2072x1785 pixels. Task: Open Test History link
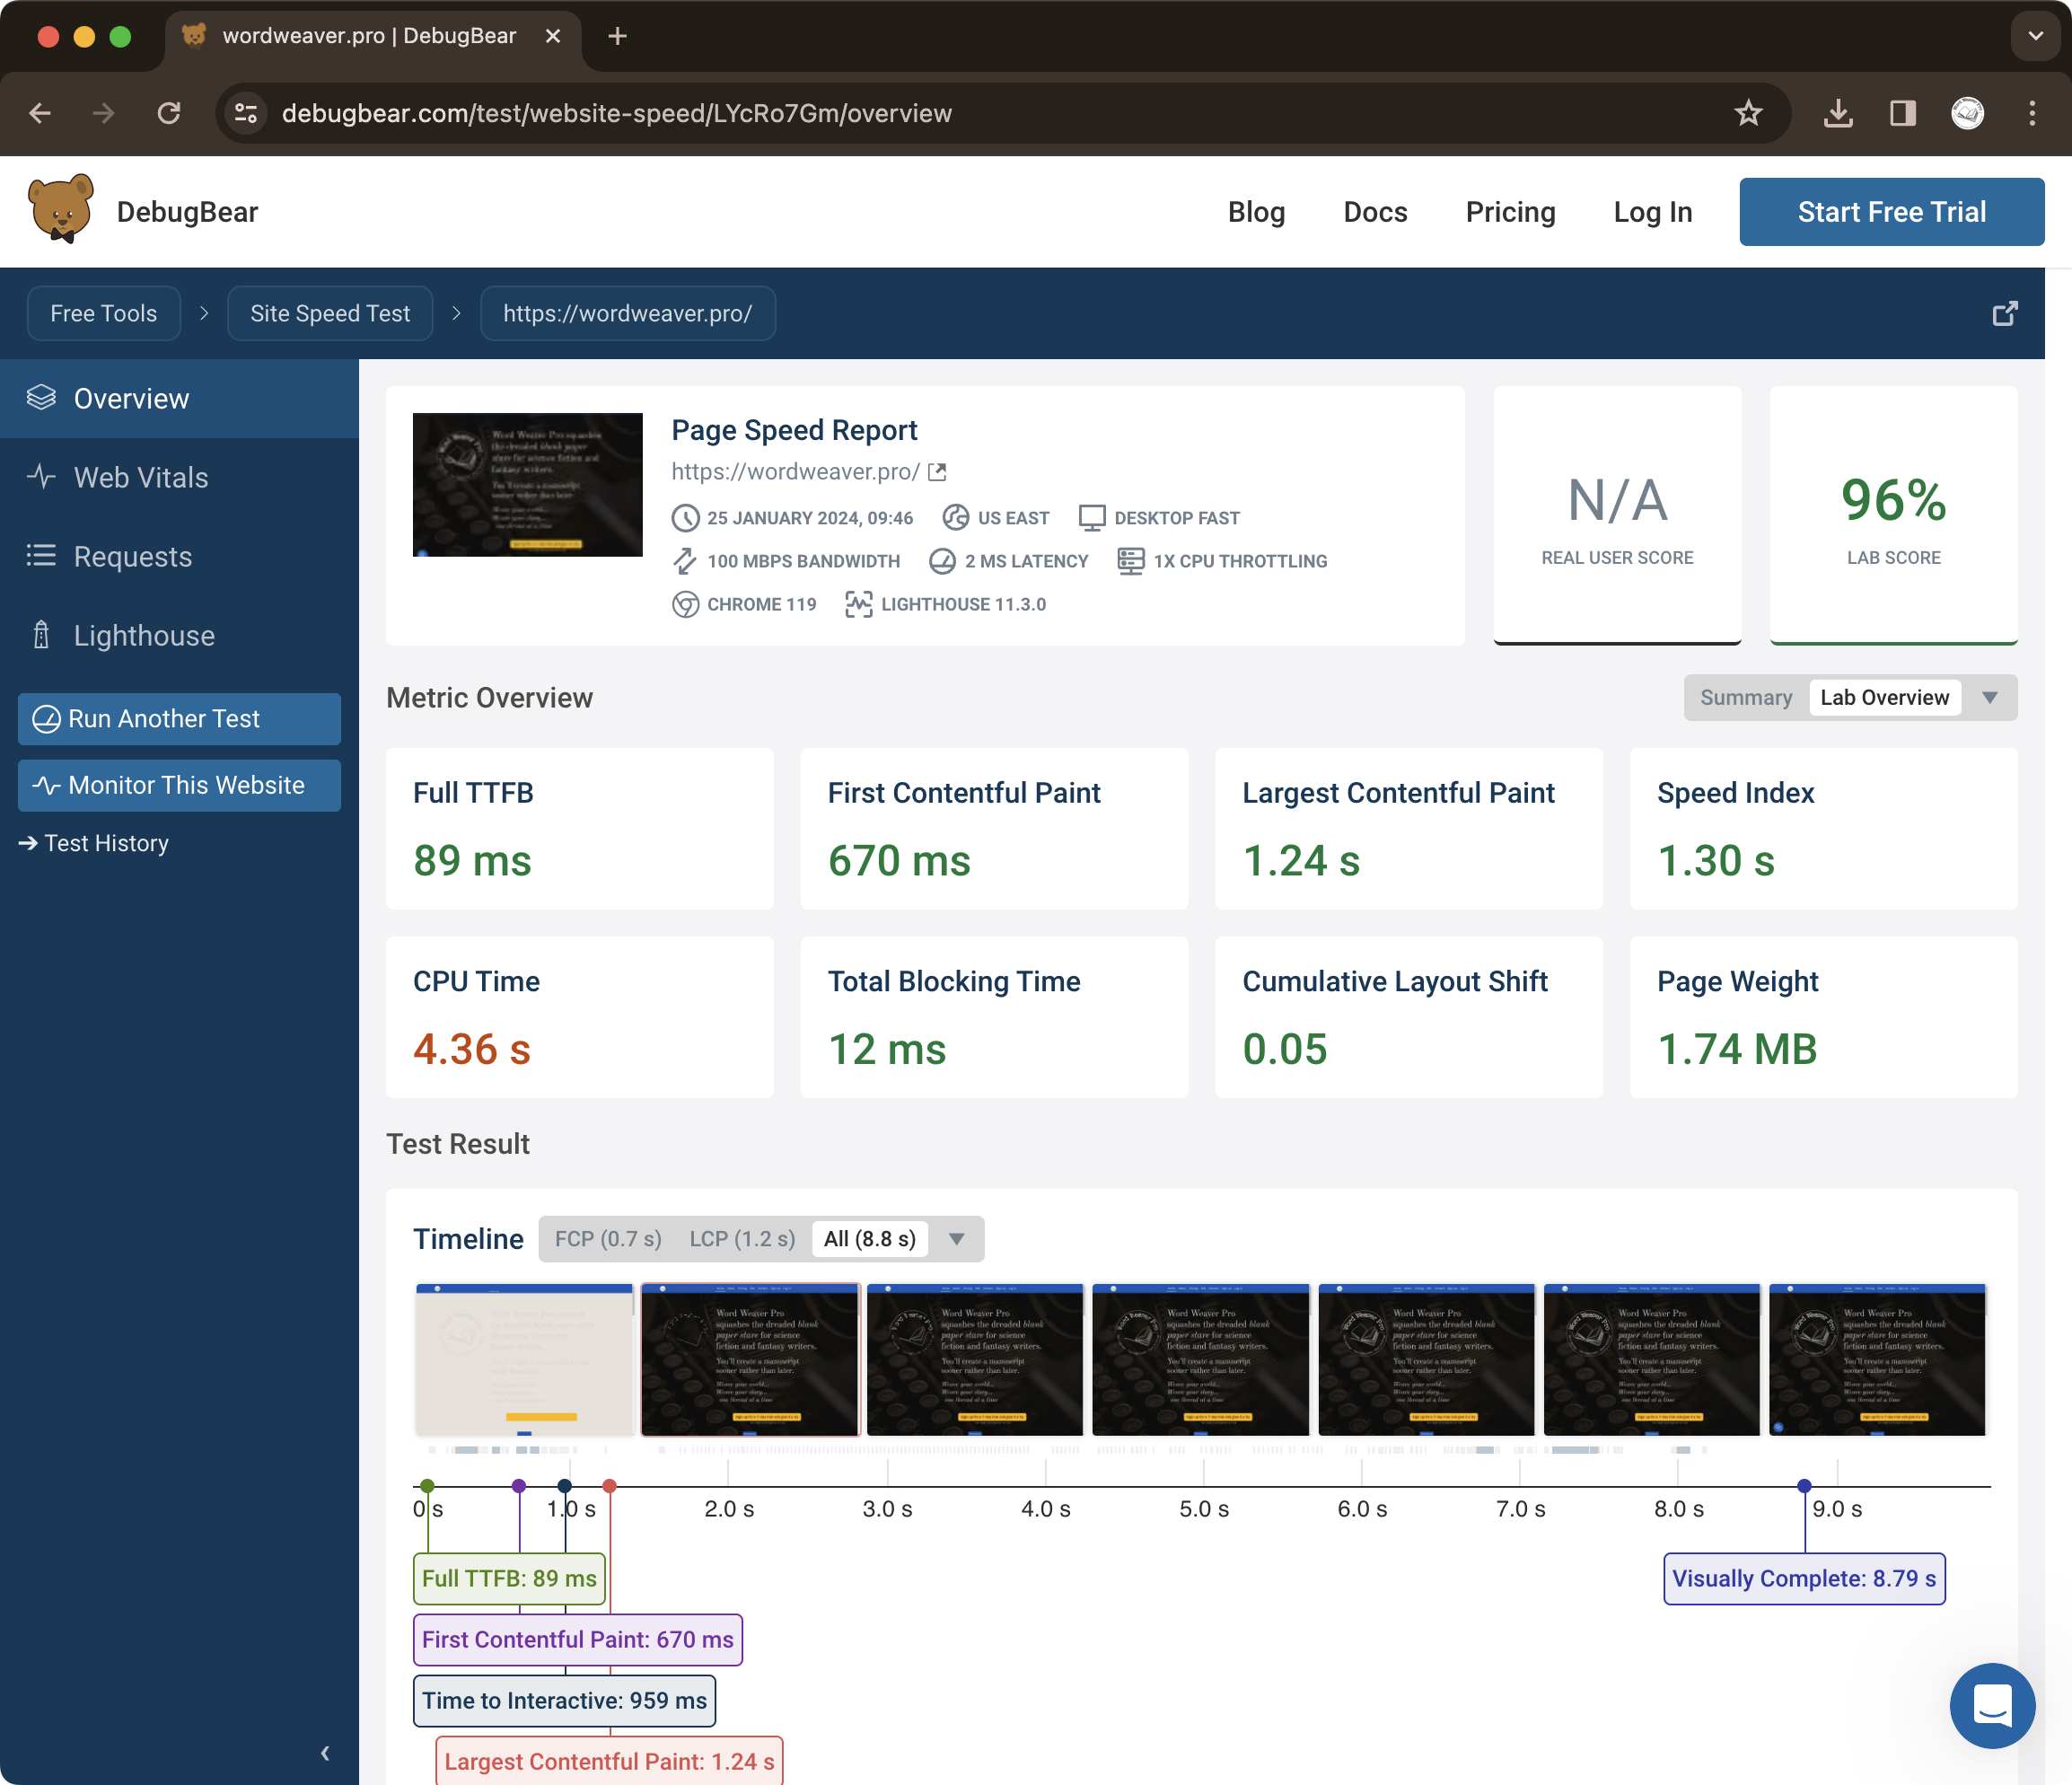94,843
